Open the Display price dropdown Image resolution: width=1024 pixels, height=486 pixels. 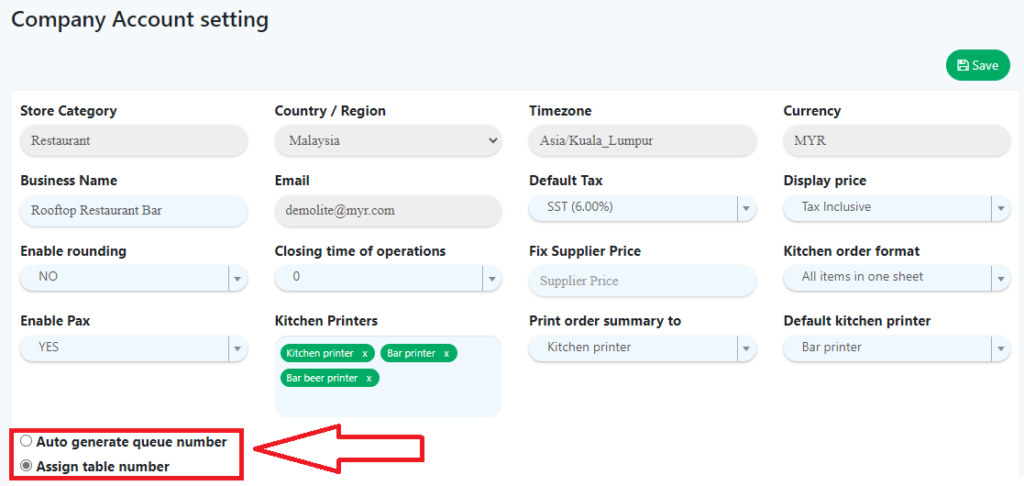999,207
